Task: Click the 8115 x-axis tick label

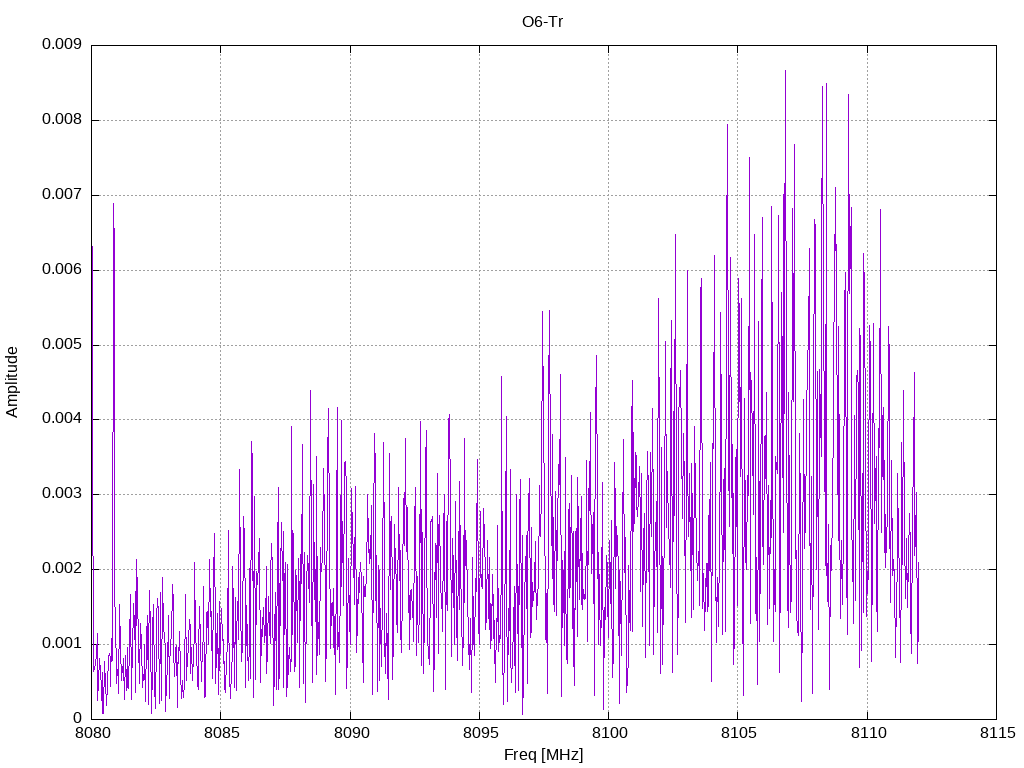Action: pyautogui.click(x=998, y=733)
